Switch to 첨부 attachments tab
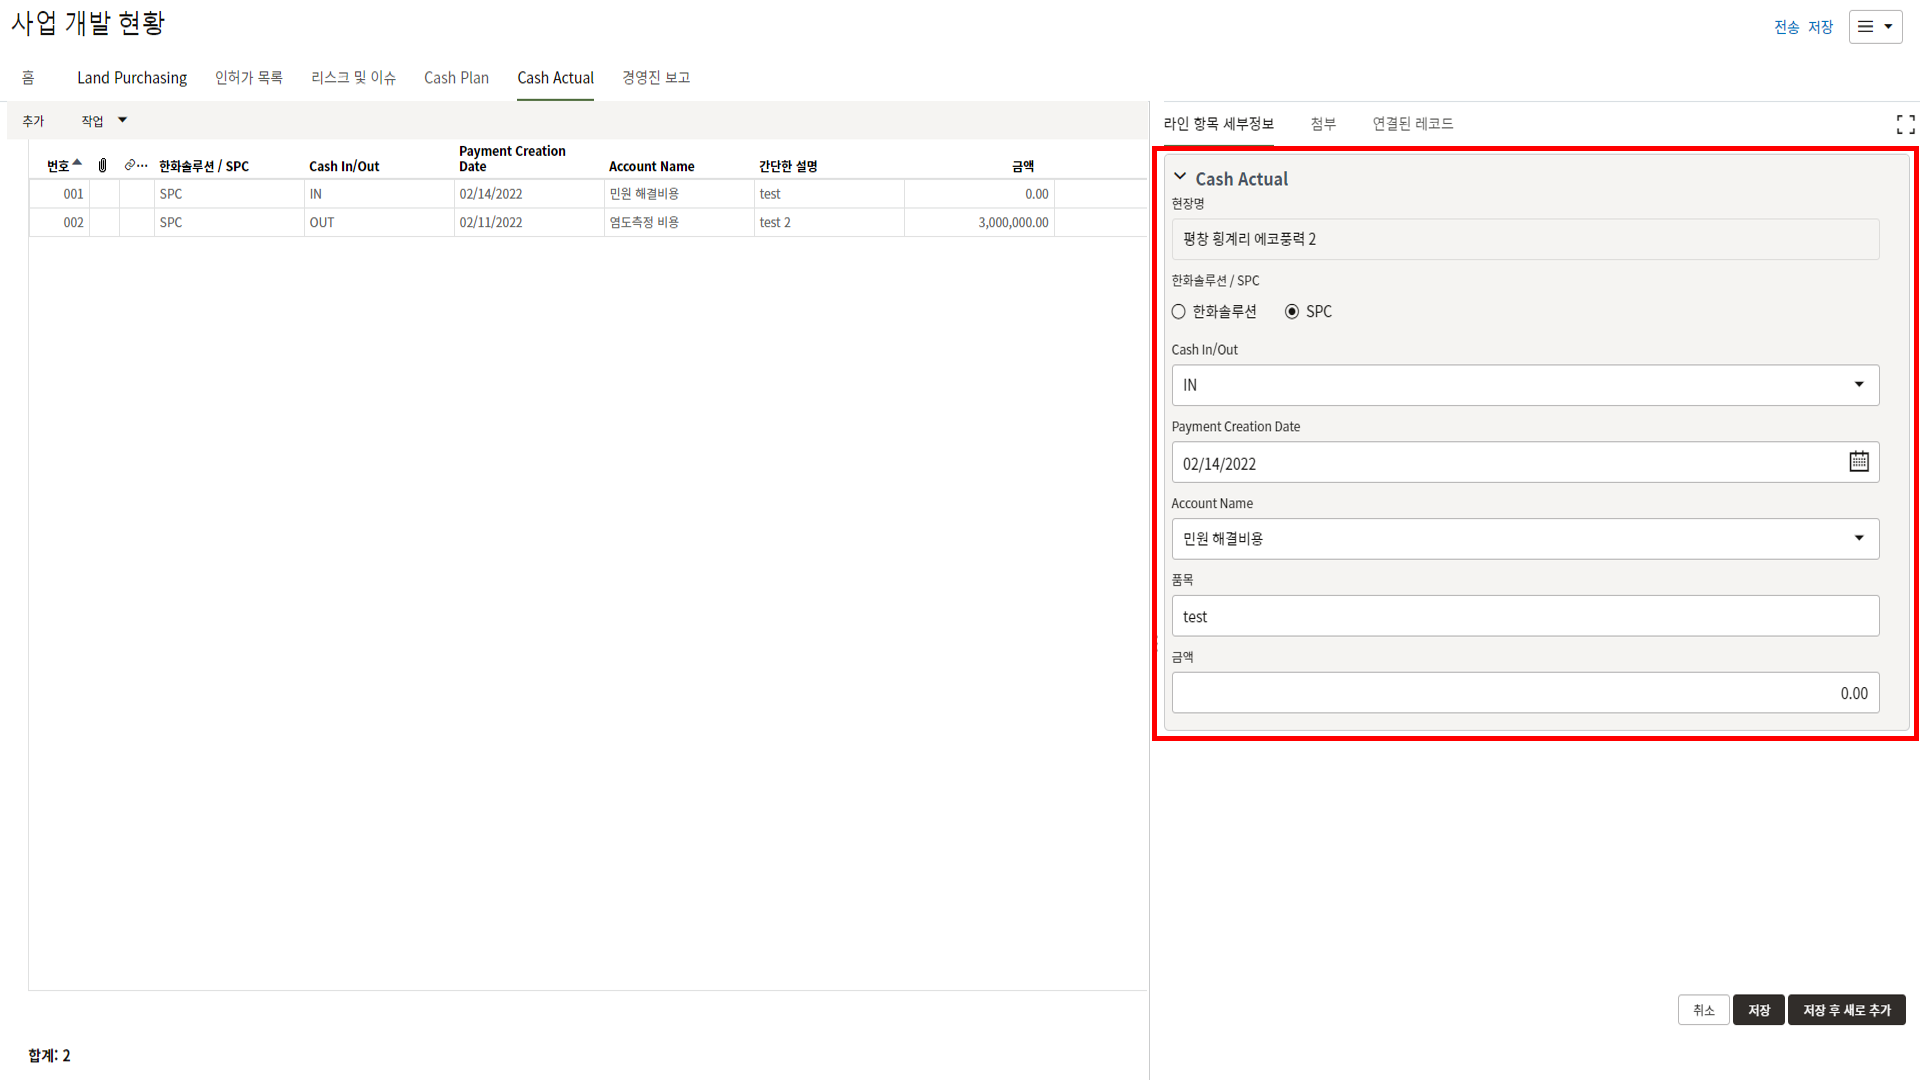Viewport: 1920px width, 1080px height. (x=1323, y=124)
